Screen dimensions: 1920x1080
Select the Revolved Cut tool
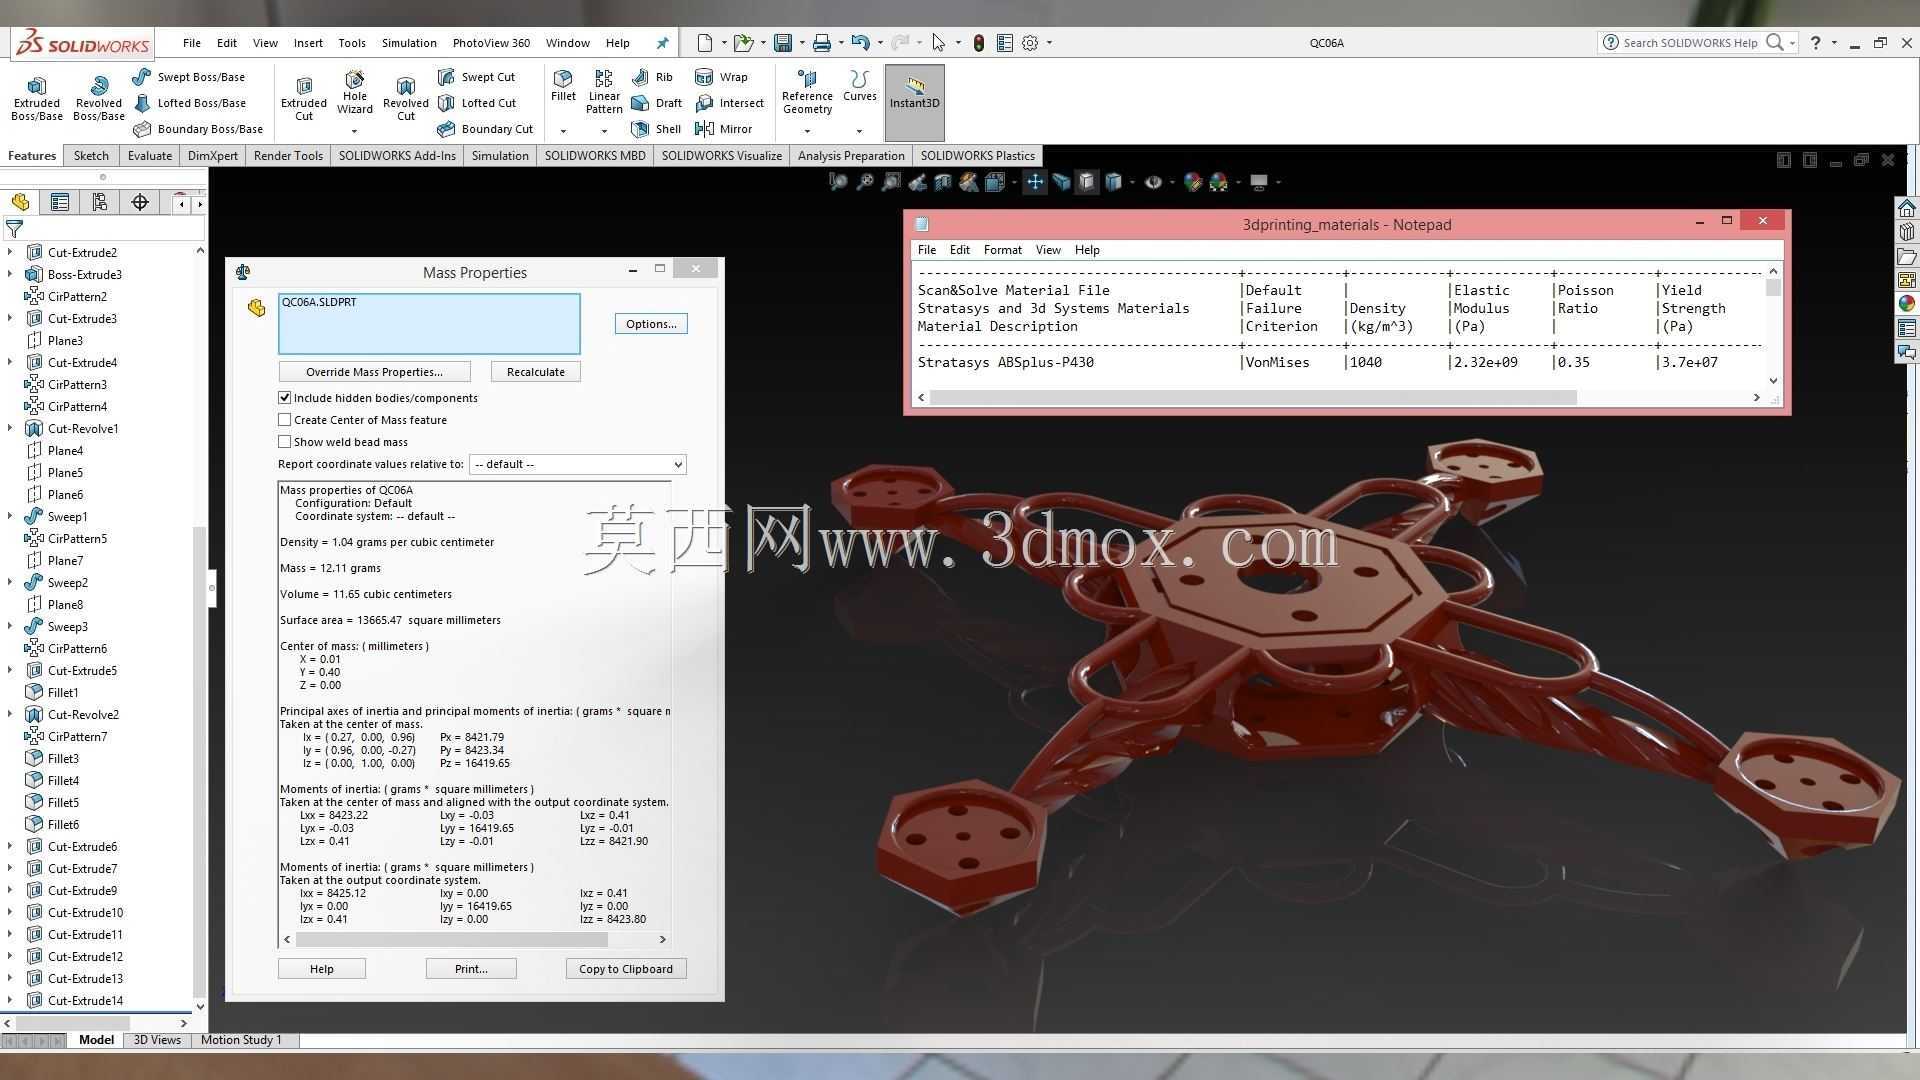click(405, 98)
